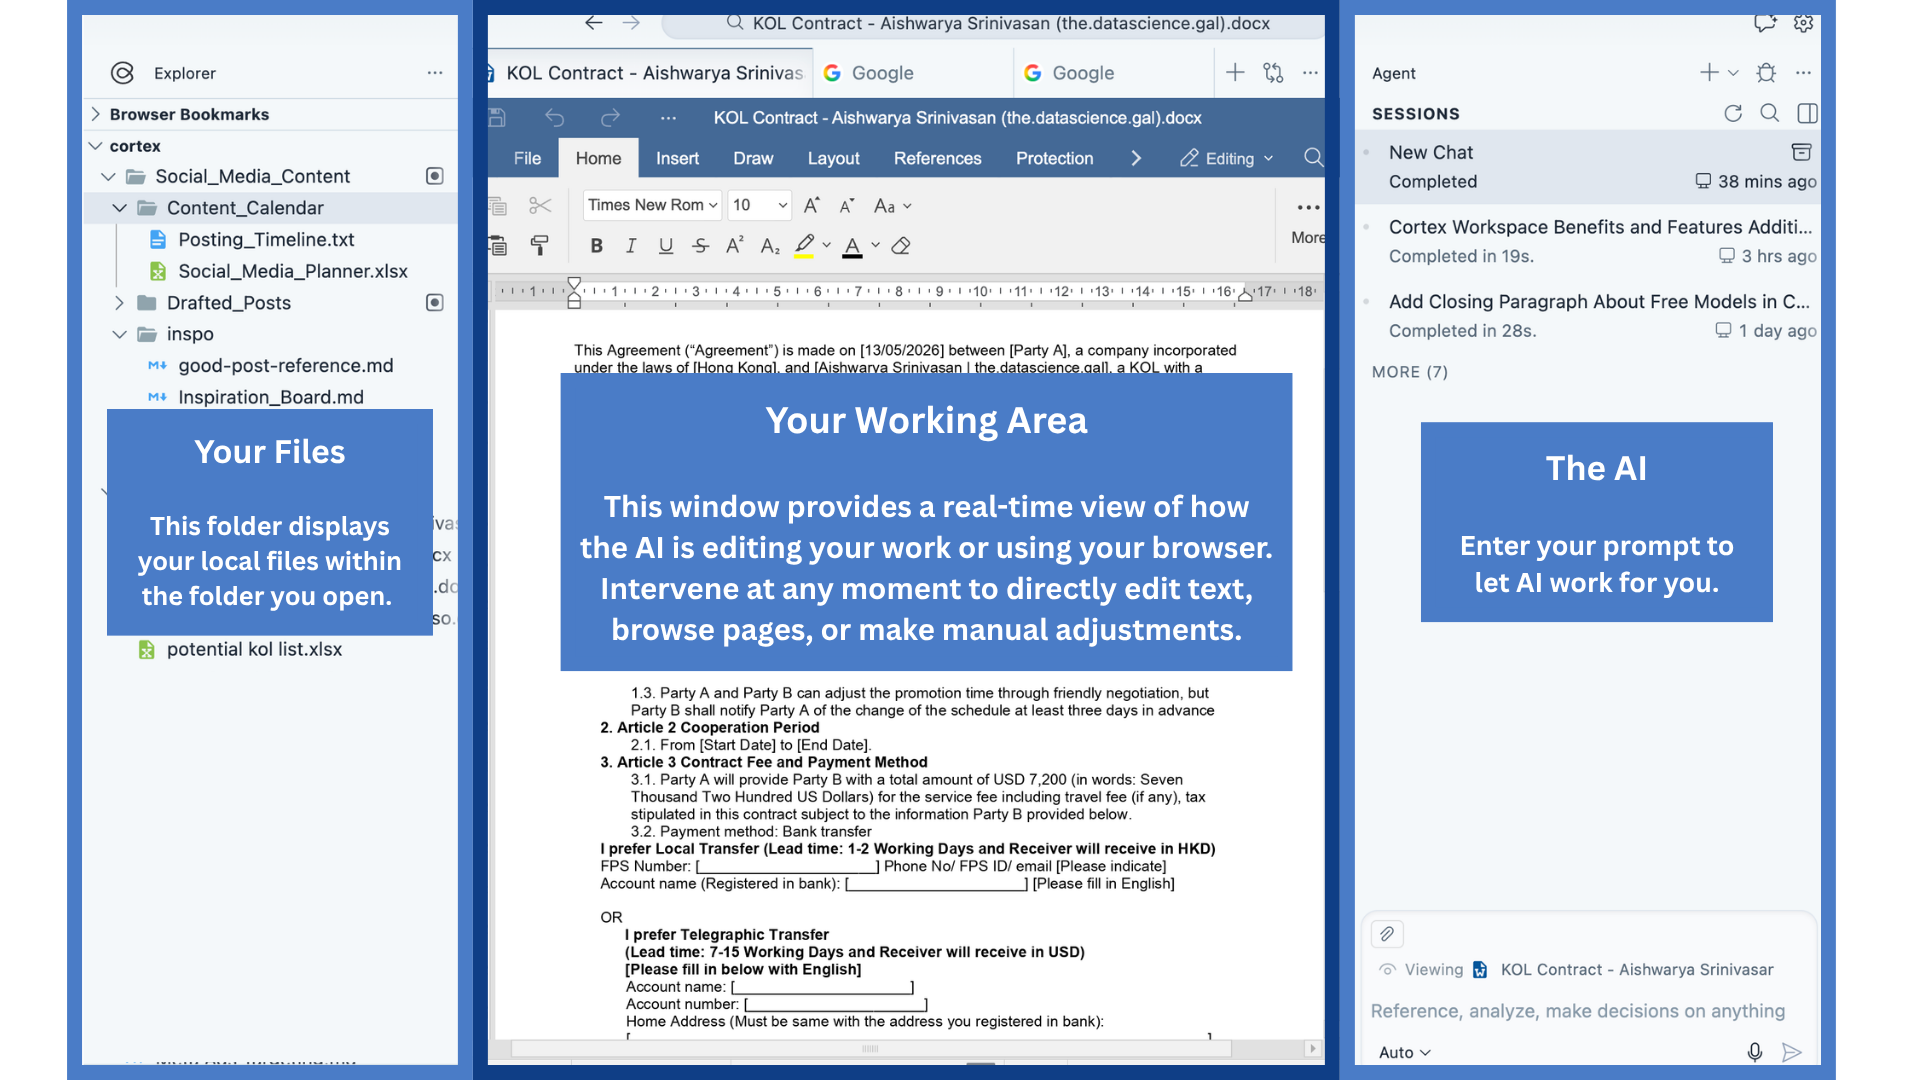Open highlight color dropdown arrow
This screenshot has height=1080, width=1920.
point(826,246)
